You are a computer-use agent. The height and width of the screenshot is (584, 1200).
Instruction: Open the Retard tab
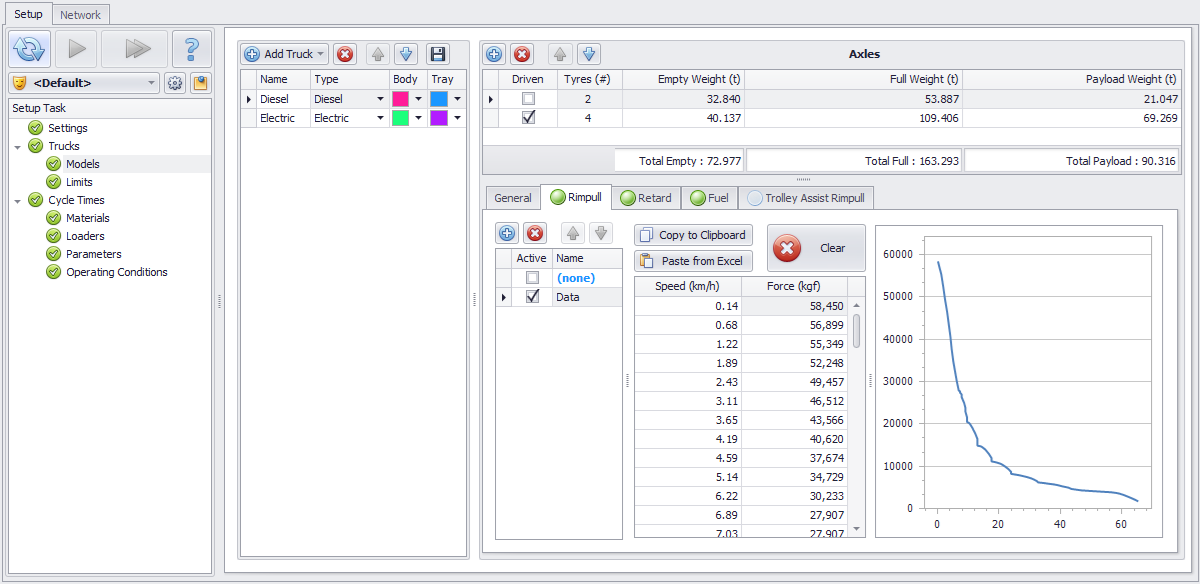pos(645,198)
